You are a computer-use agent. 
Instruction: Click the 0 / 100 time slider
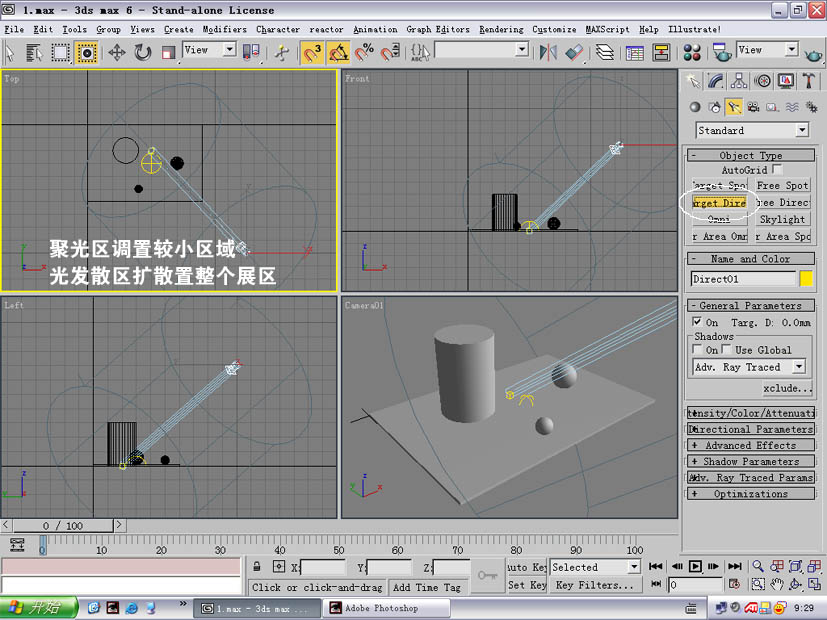point(63,526)
